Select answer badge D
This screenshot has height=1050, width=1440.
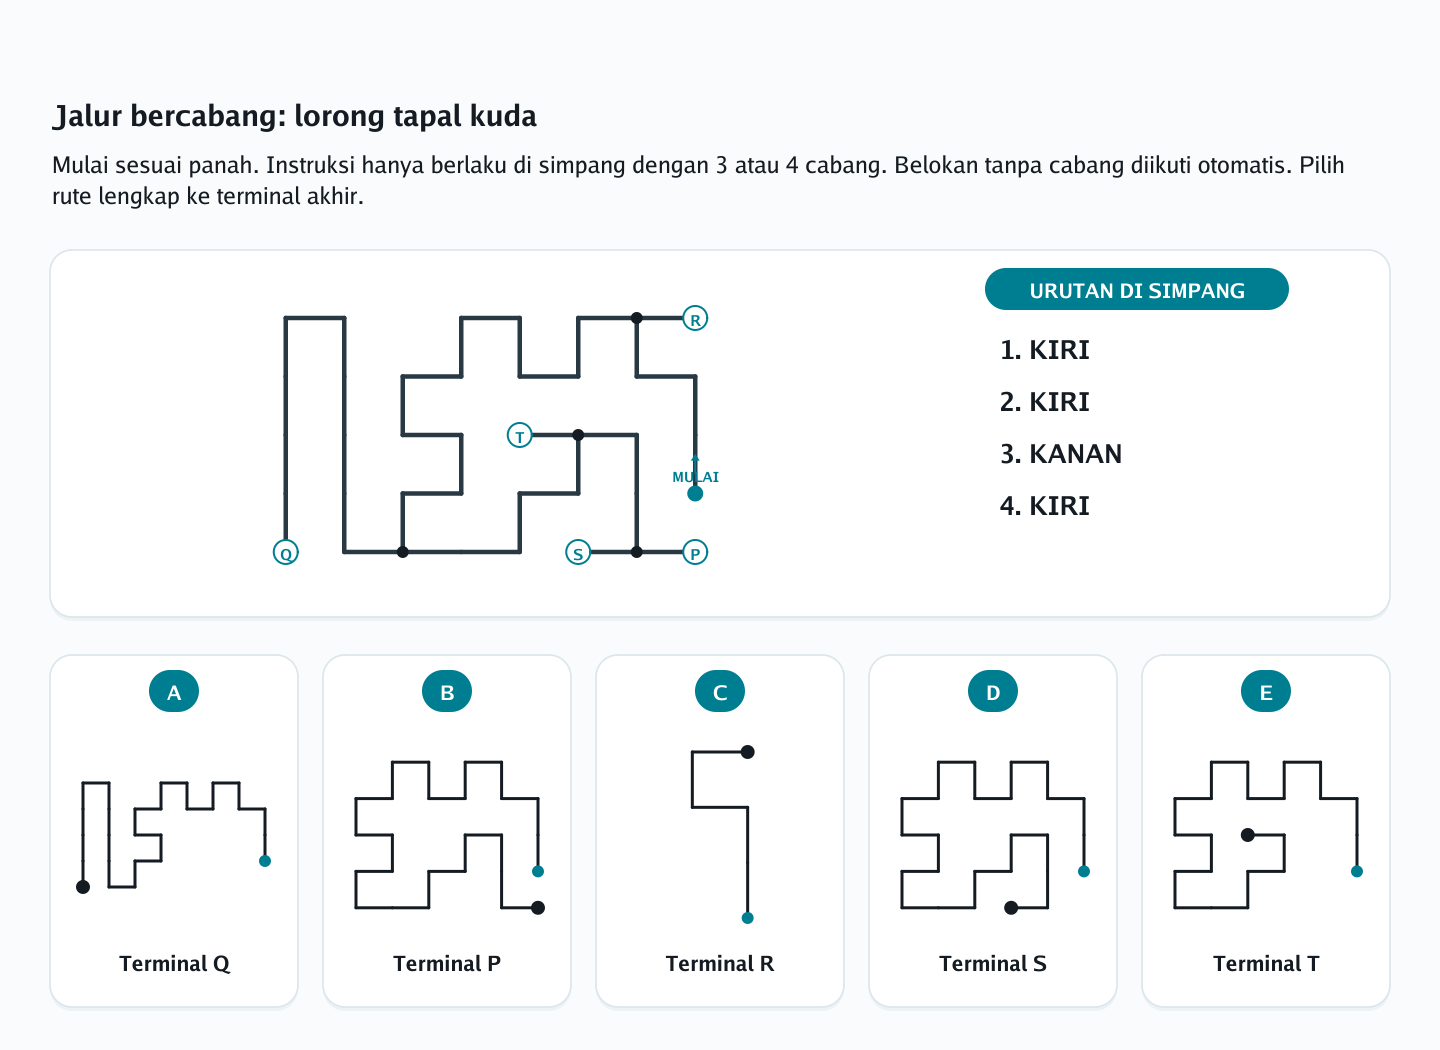point(993,692)
